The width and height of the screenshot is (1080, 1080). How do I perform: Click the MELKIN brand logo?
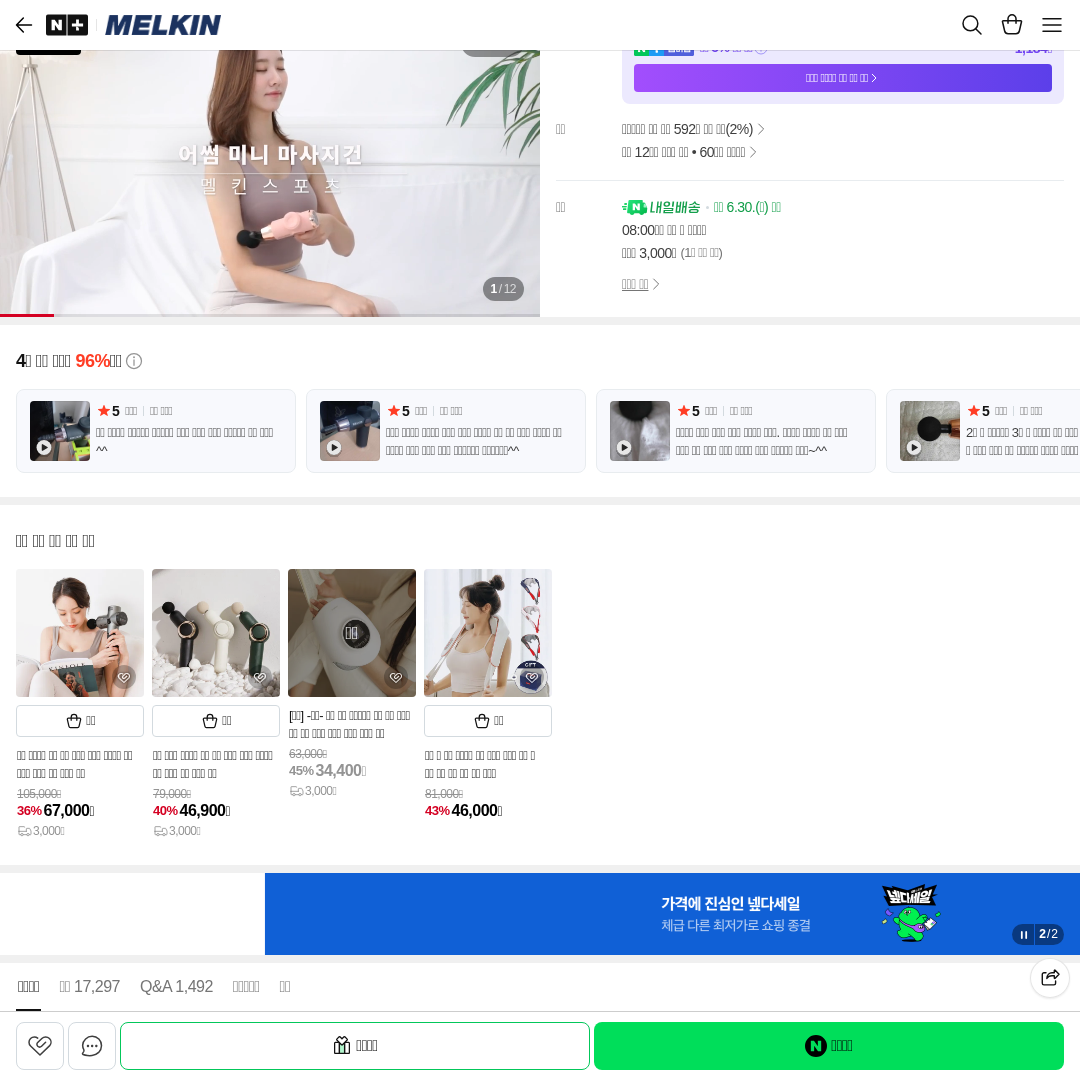163,25
